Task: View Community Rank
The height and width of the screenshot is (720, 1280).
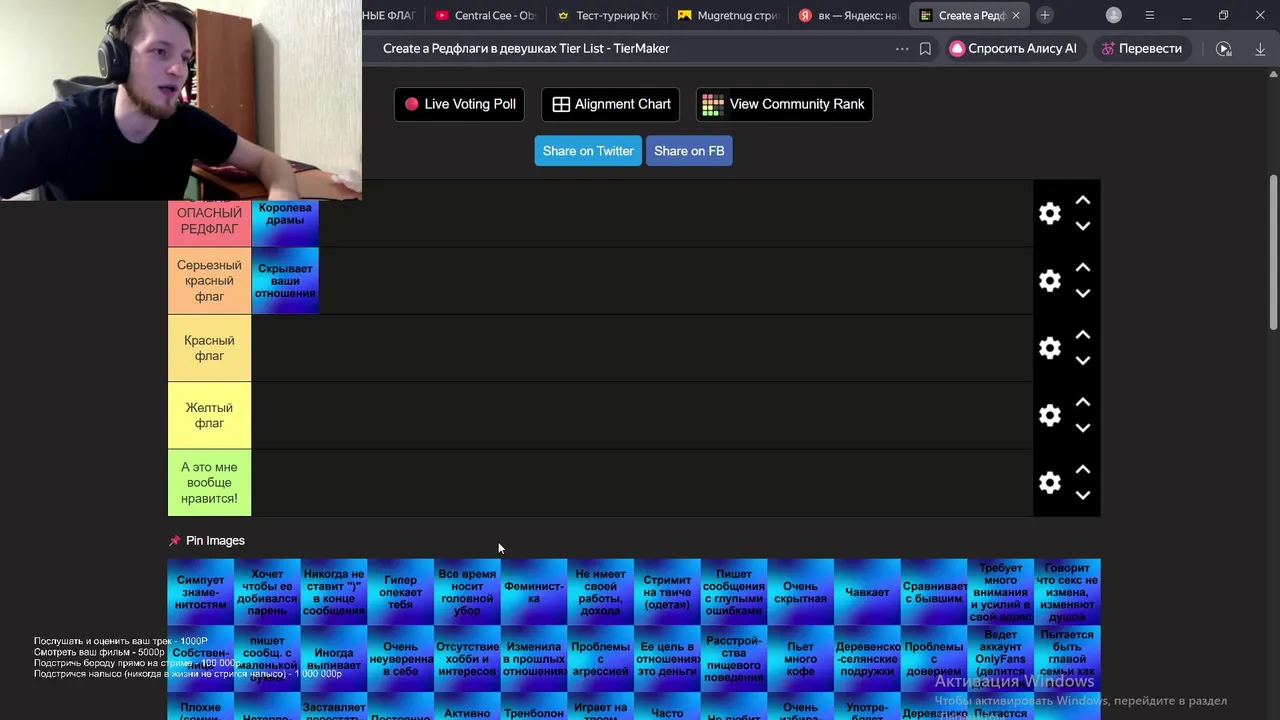Action: click(x=784, y=104)
